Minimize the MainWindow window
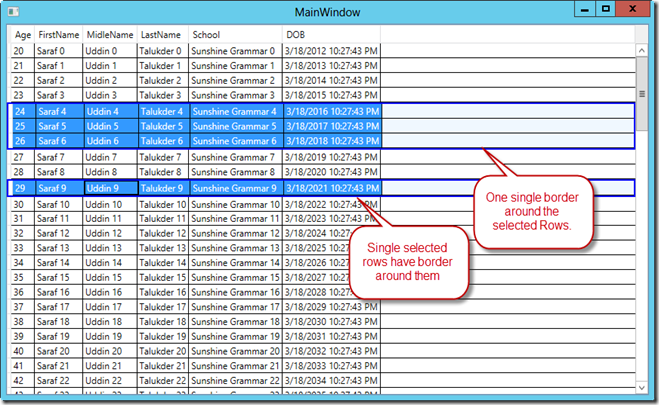The image size is (659, 405). point(585,9)
